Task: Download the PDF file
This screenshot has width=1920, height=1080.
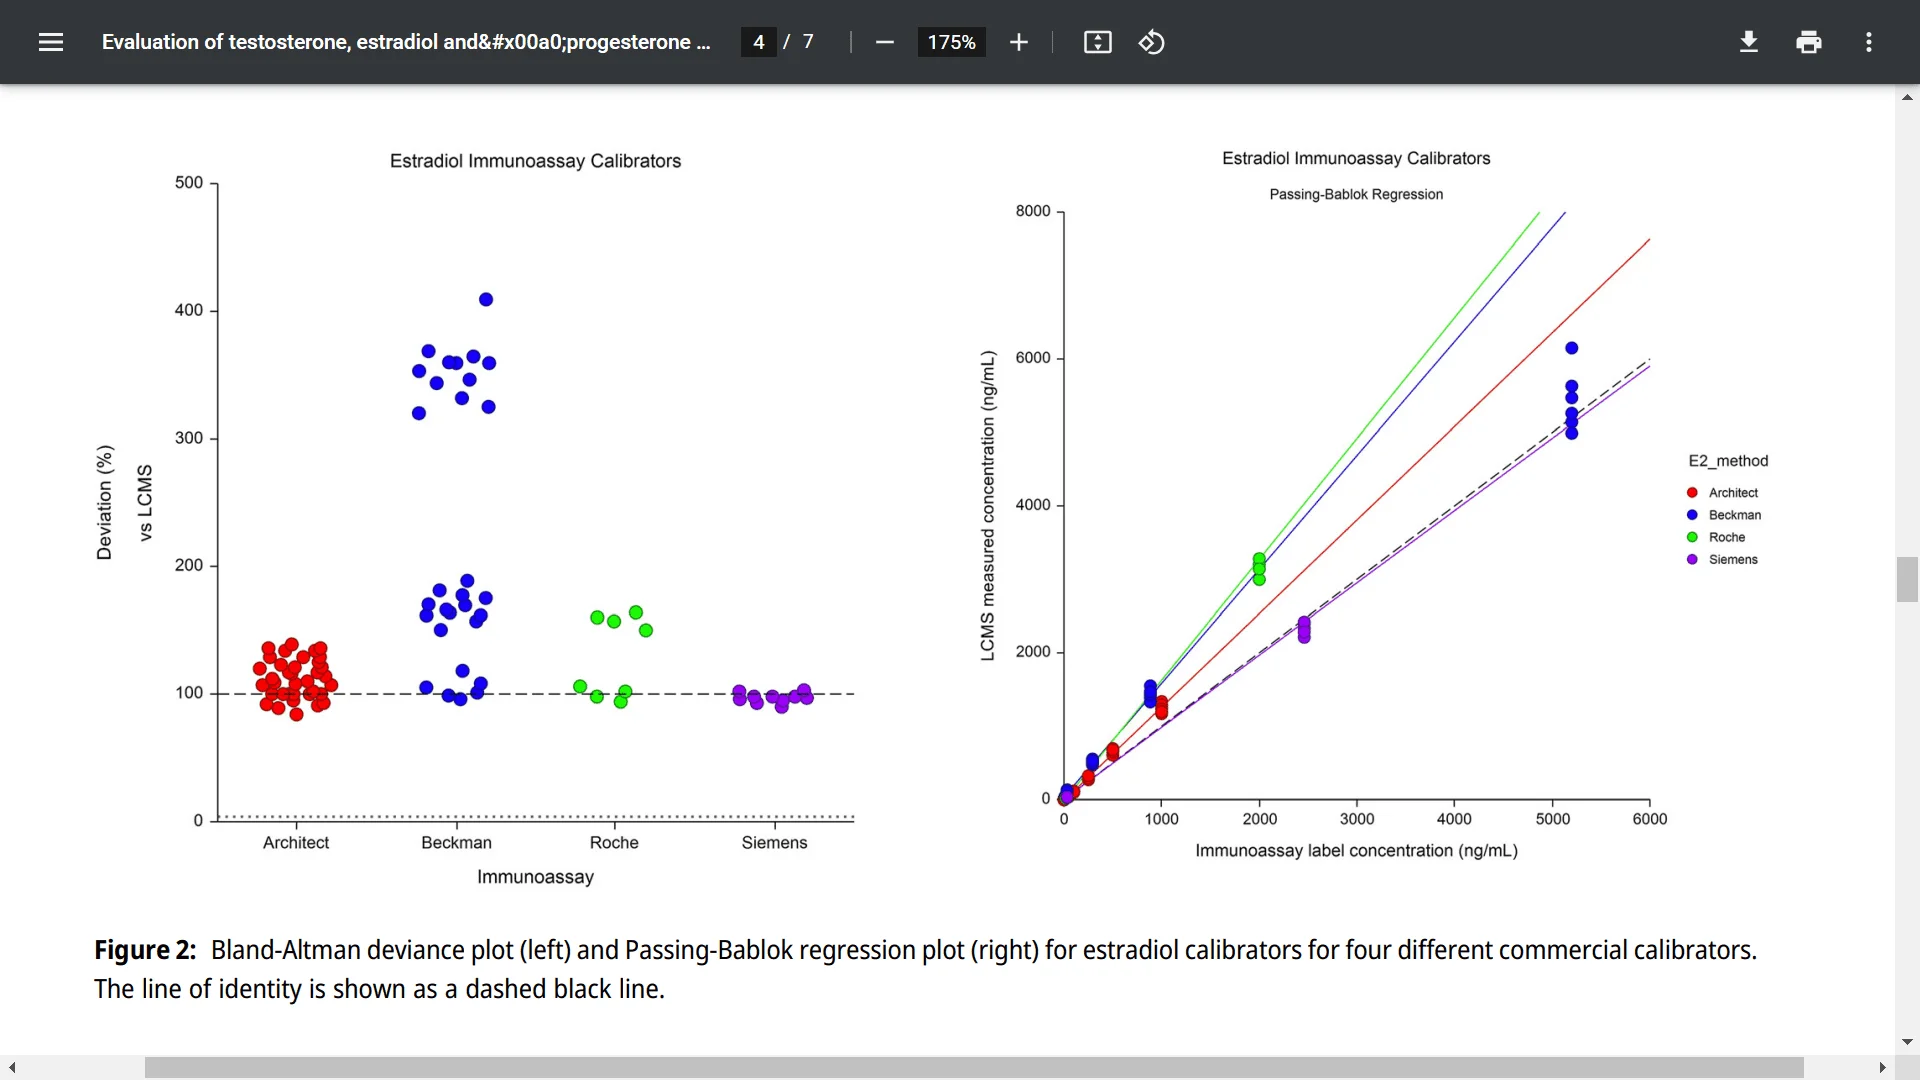Action: [x=1749, y=42]
